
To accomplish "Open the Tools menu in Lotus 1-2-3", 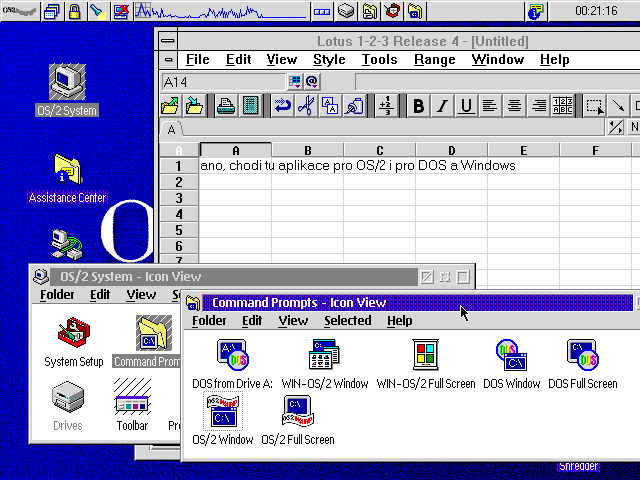I will coord(380,60).
